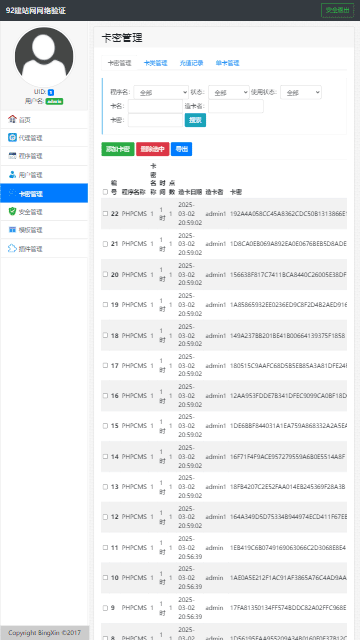
Task: Click the green 添加卡密 button
Action: pyautogui.click(x=118, y=149)
